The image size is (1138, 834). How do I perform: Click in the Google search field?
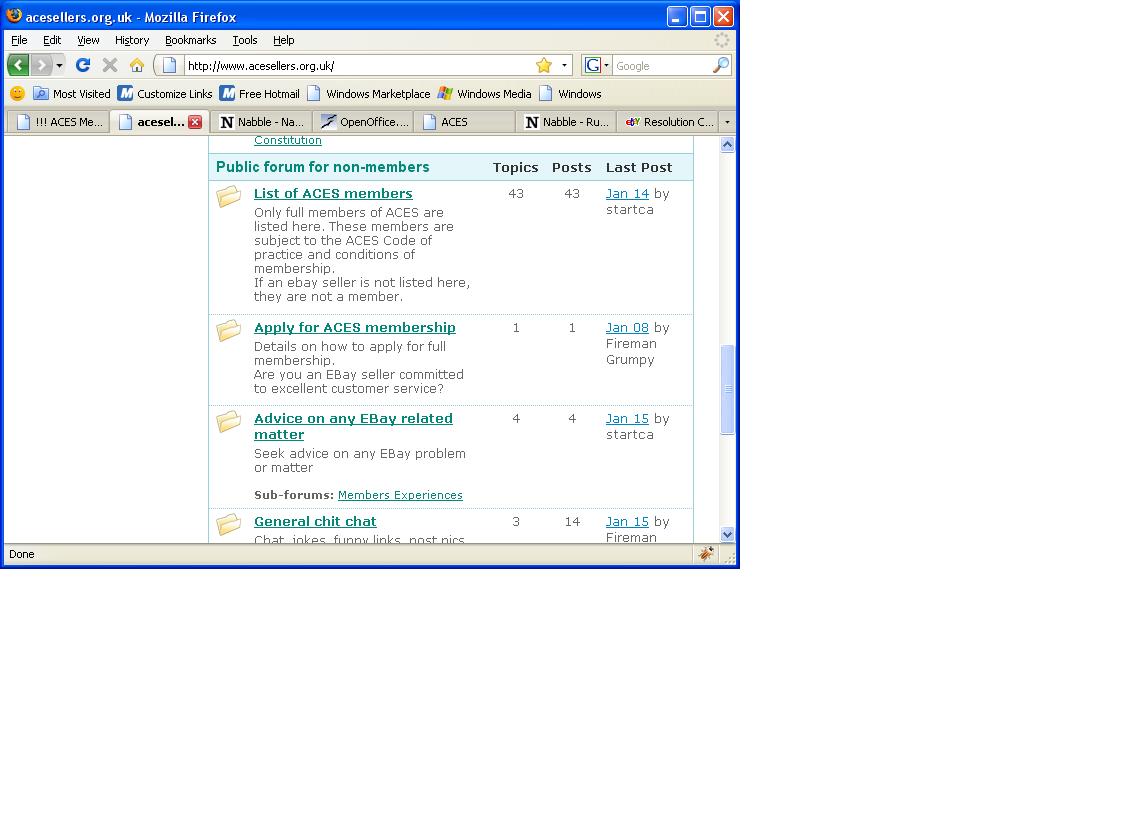click(x=660, y=65)
